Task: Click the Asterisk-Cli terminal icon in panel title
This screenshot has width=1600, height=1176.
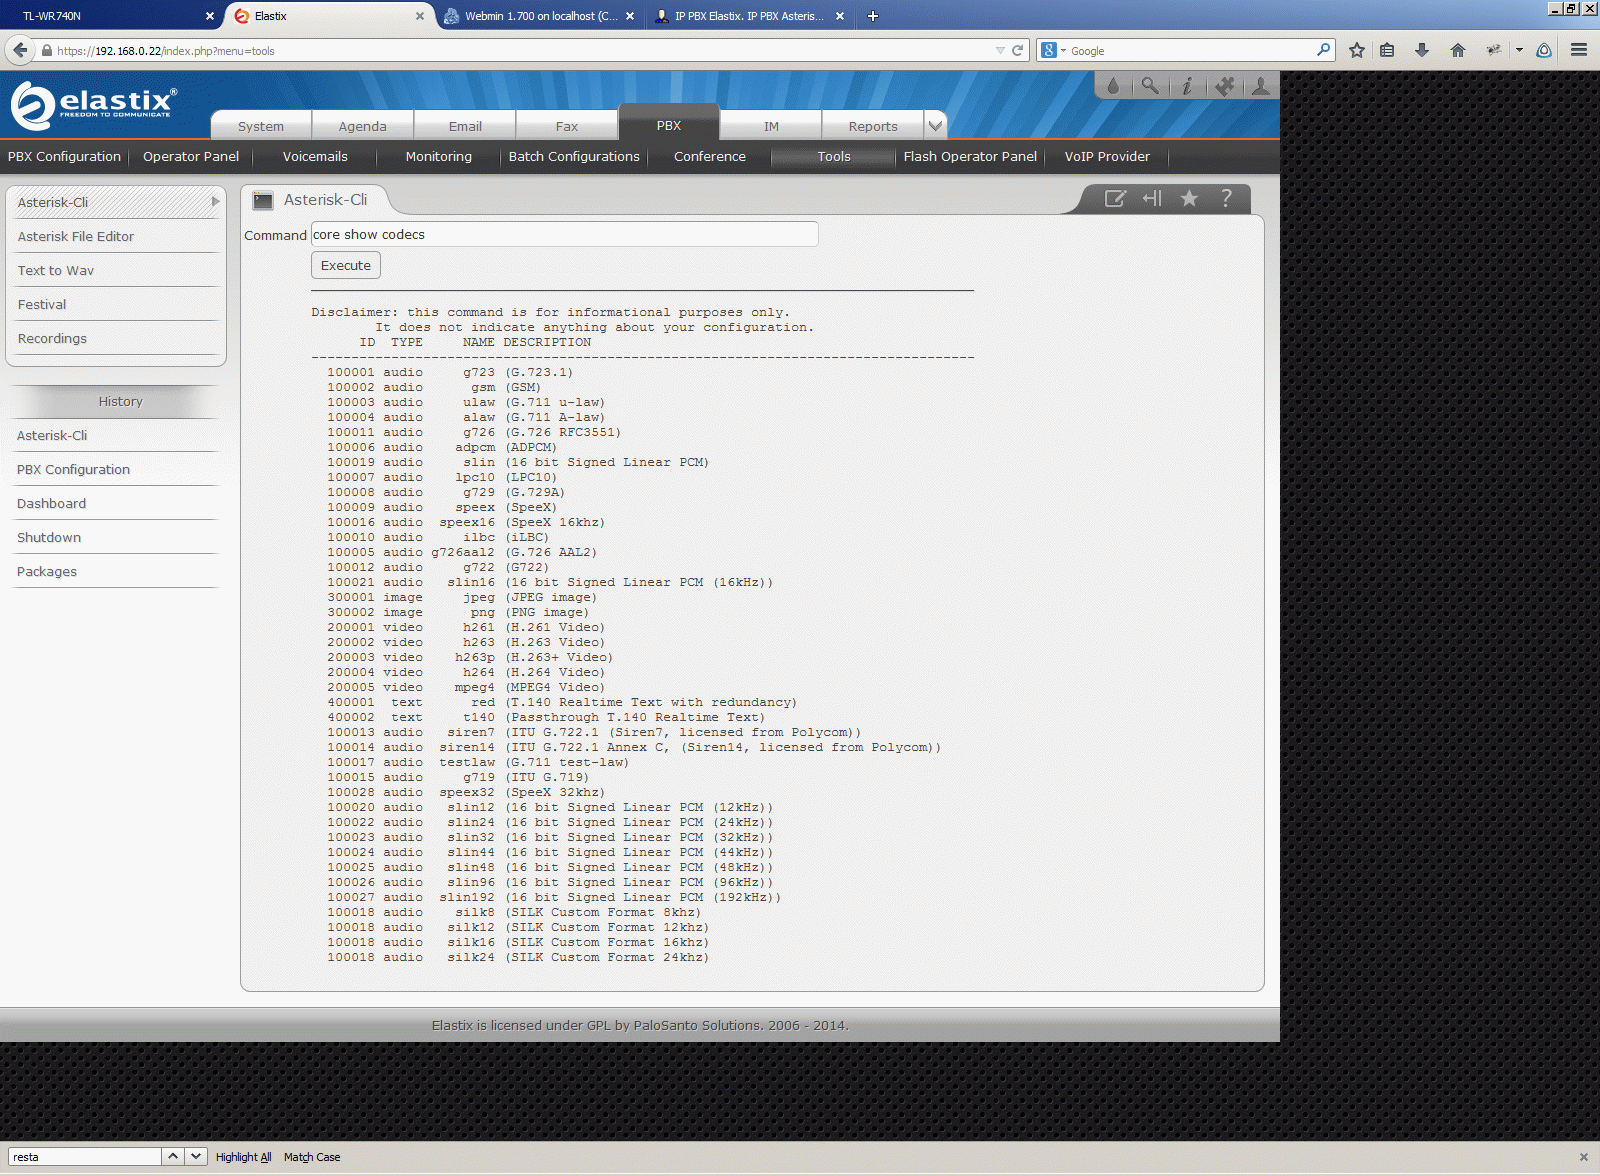Action: pyautogui.click(x=263, y=200)
